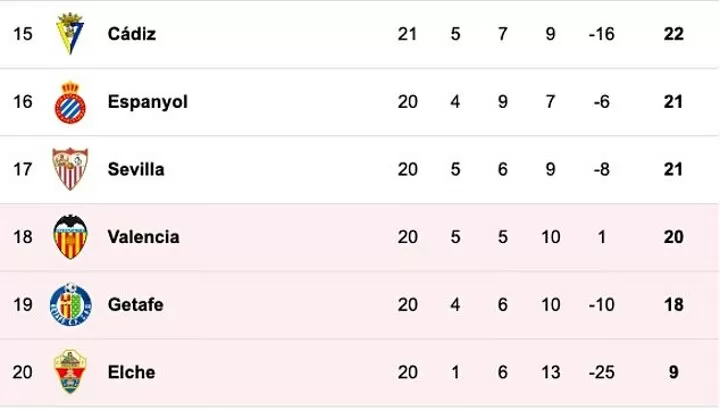The height and width of the screenshot is (411, 720).
Task: Click the Espanyol club crest
Action: 70,102
